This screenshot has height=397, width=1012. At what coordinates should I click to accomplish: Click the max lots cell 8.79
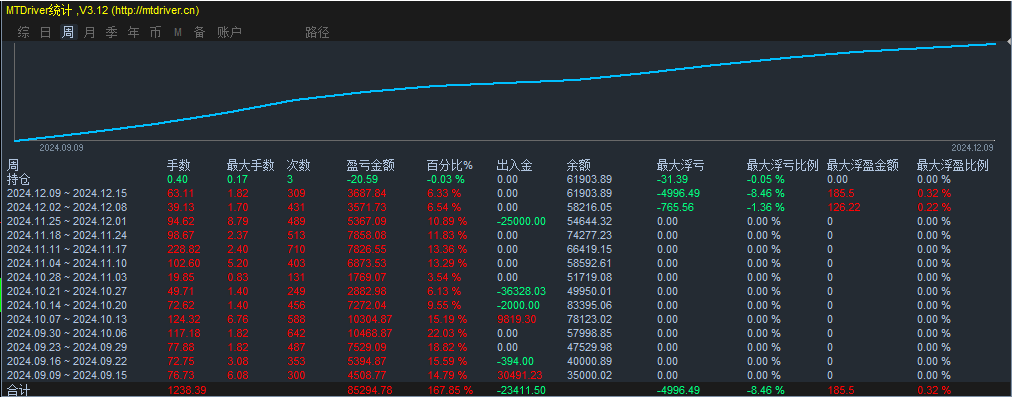coord(237,221)
